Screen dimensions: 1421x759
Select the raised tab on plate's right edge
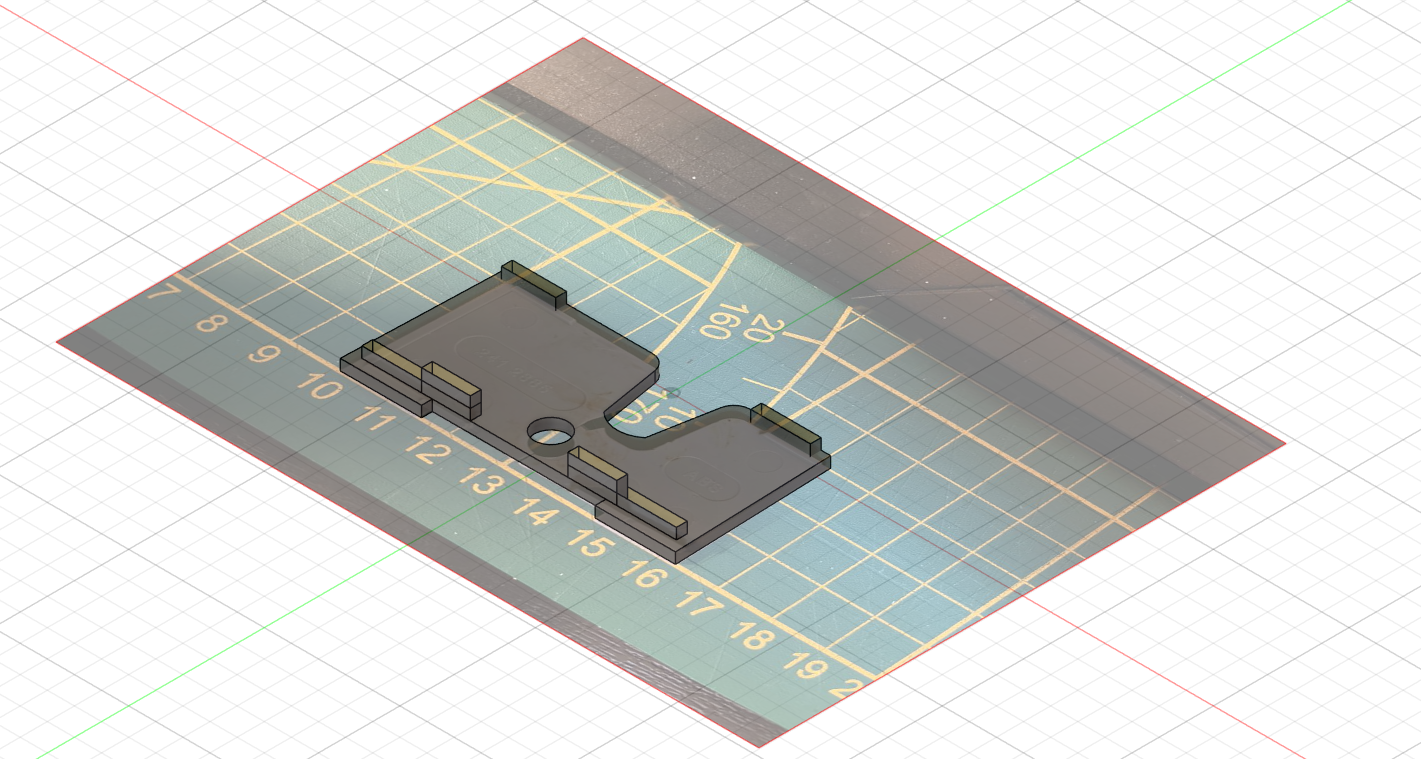[x=786, y=430]
